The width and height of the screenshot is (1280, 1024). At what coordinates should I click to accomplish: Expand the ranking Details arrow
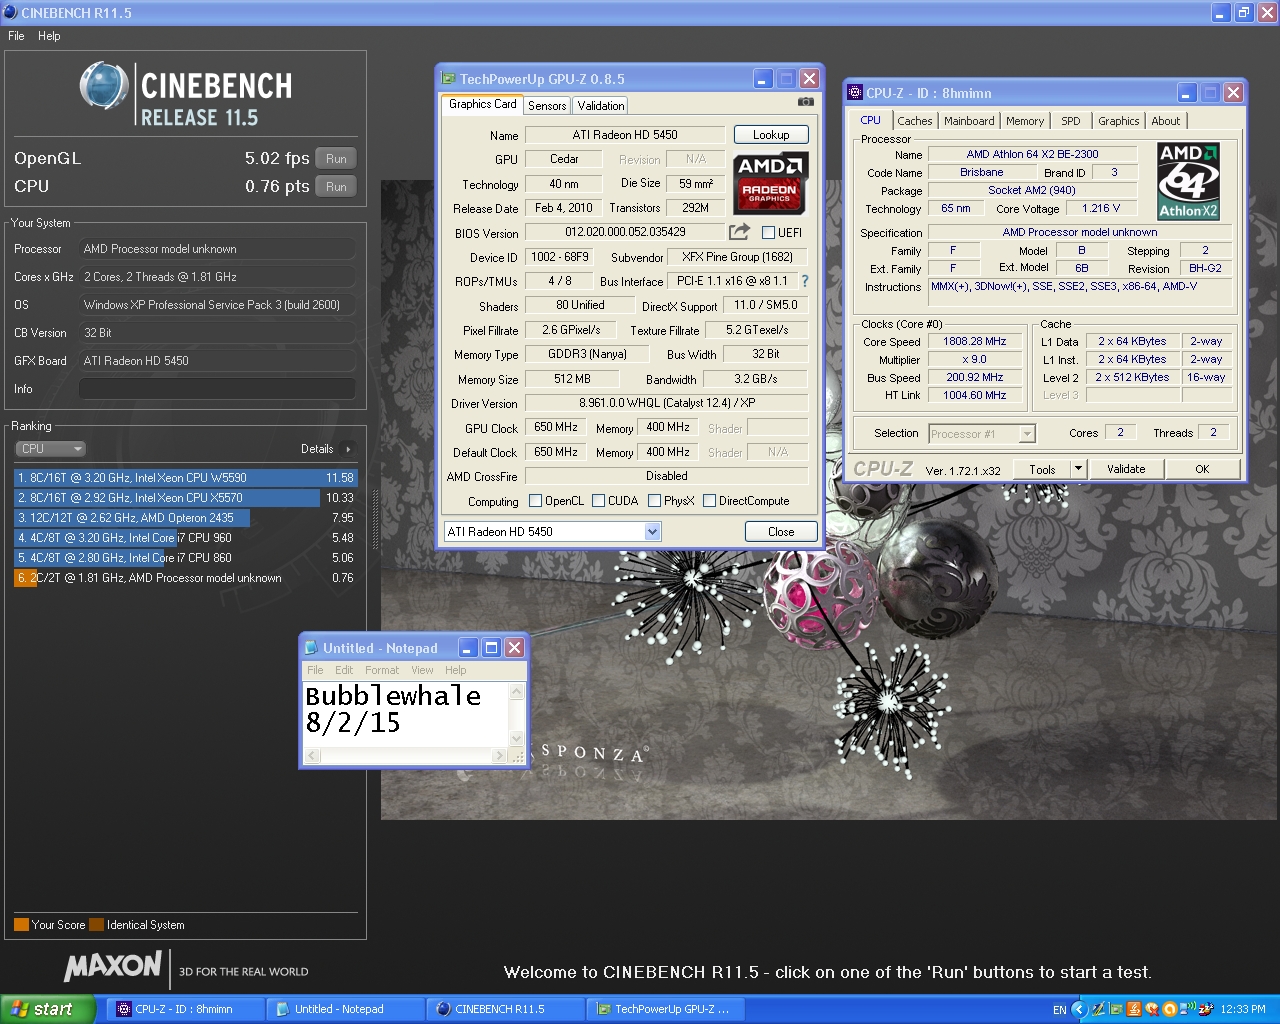[x=348, y=449]
